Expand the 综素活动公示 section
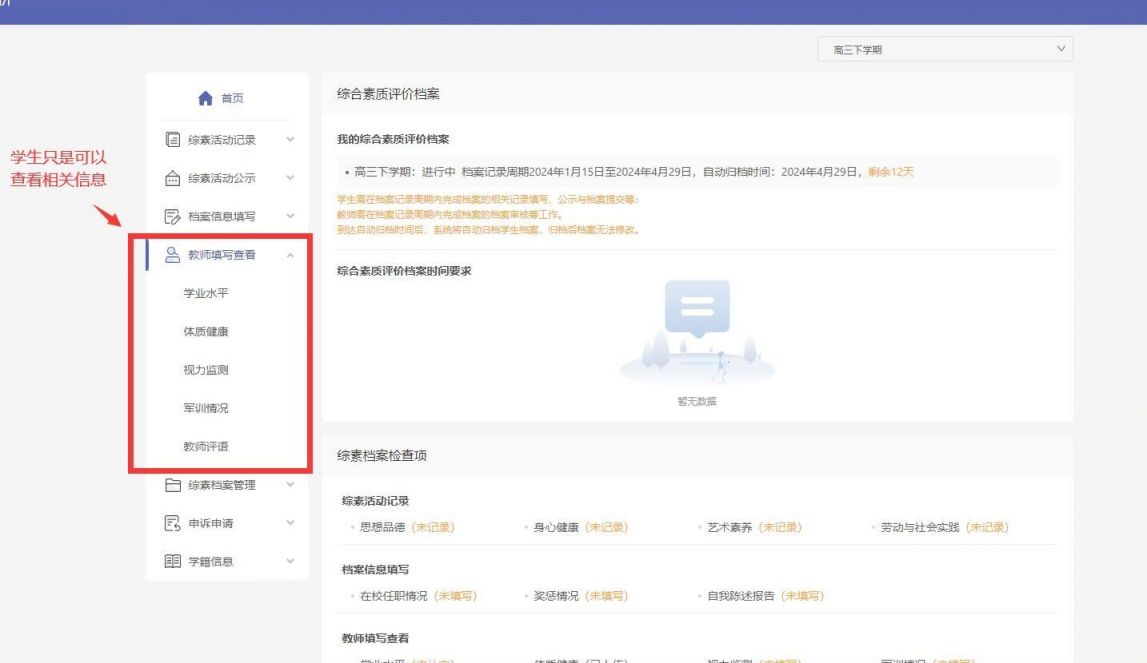 (292, 178)
